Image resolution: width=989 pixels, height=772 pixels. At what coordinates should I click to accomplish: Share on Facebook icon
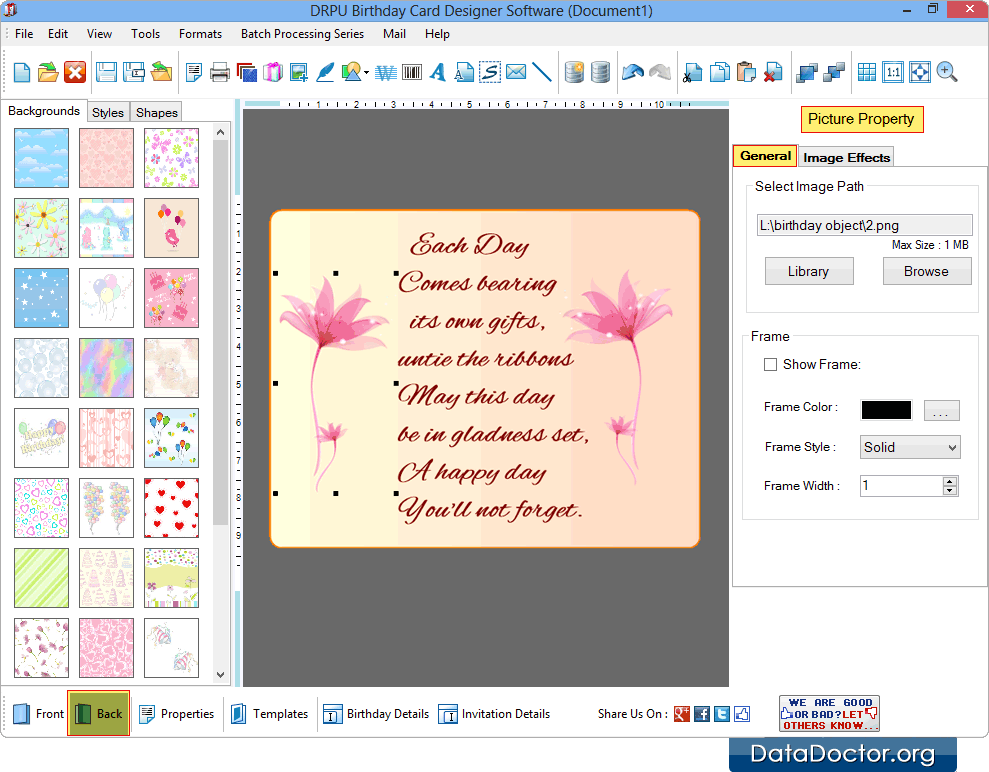(702, 714)
